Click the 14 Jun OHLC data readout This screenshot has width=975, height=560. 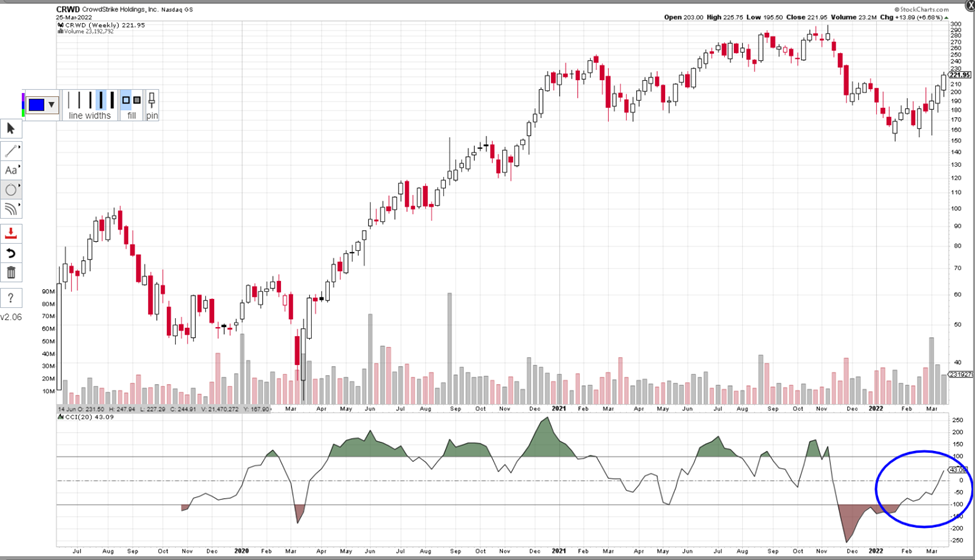coord(164,409)
